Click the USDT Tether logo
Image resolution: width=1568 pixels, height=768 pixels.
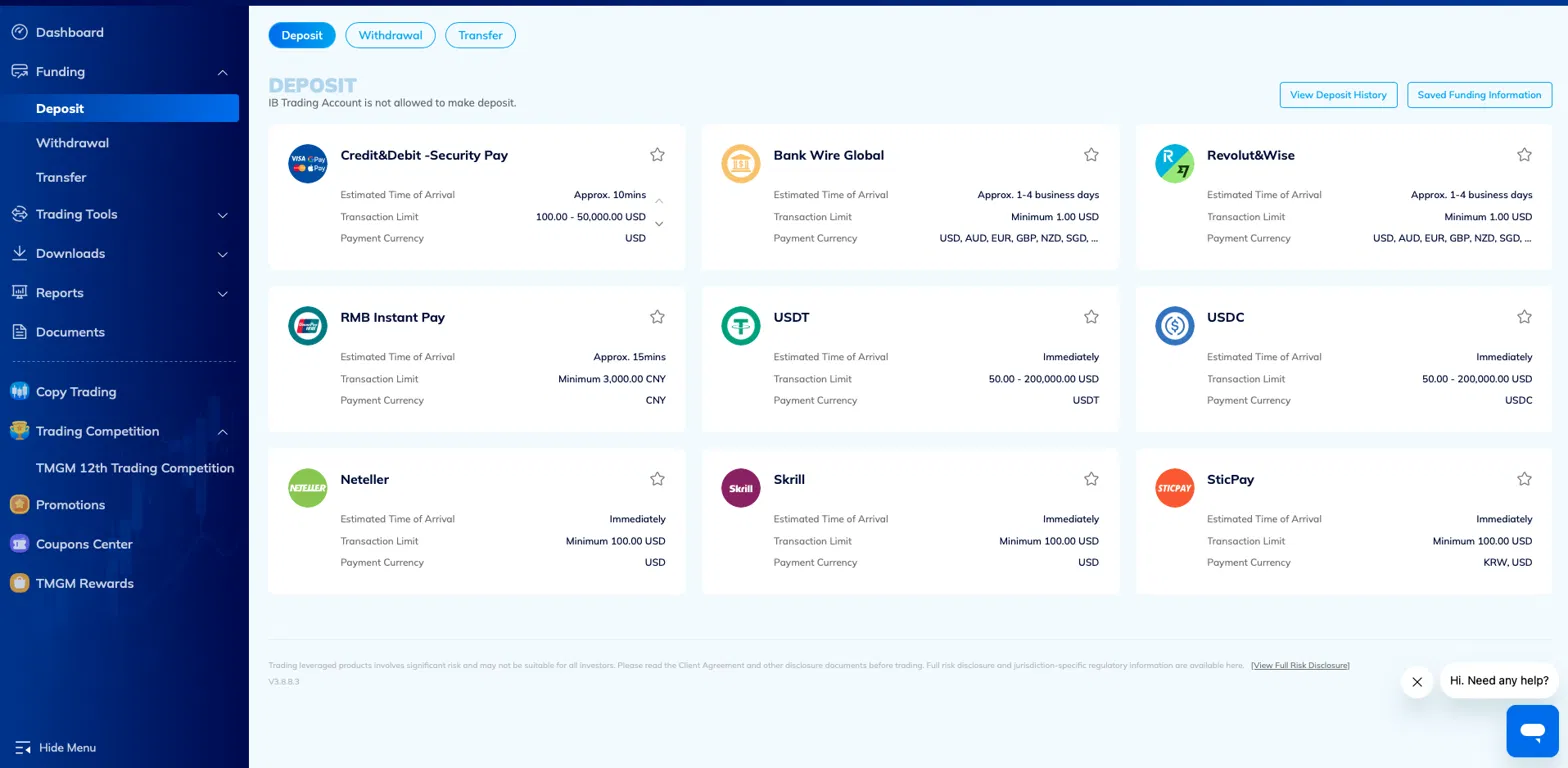(741, 326)
